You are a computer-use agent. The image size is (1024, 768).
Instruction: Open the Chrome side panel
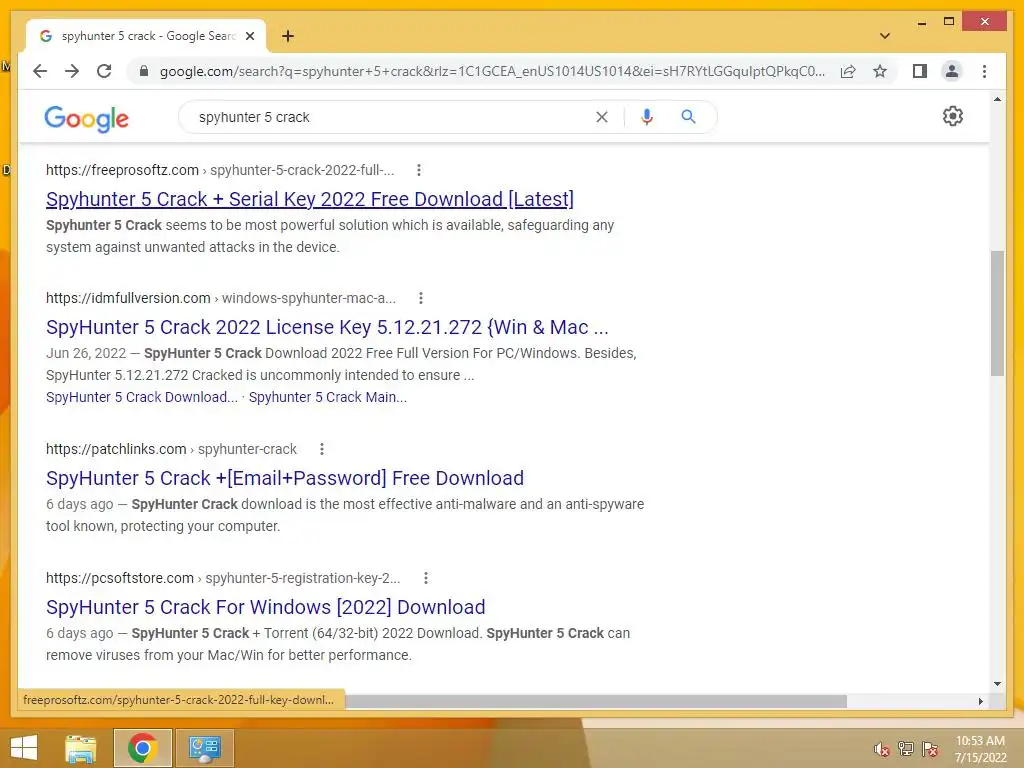(920, 71)
